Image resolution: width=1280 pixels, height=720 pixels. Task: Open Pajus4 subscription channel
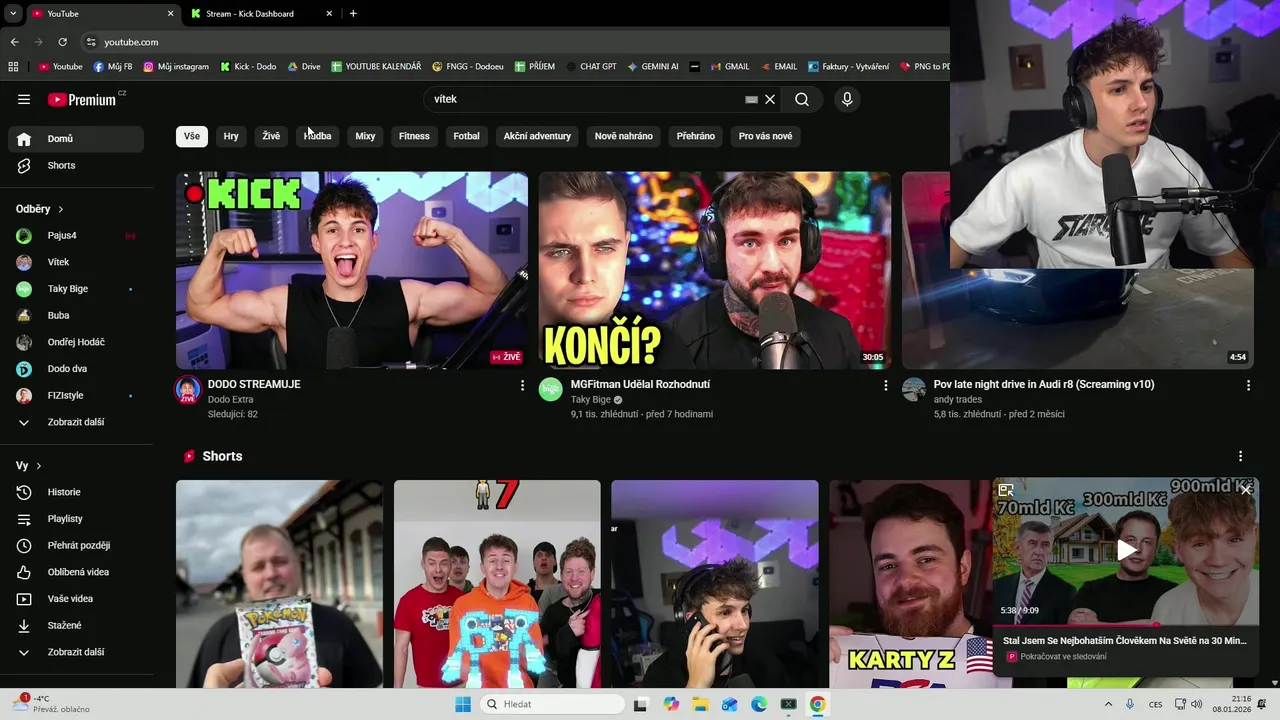pyautogui.click(x=76, y=235)
